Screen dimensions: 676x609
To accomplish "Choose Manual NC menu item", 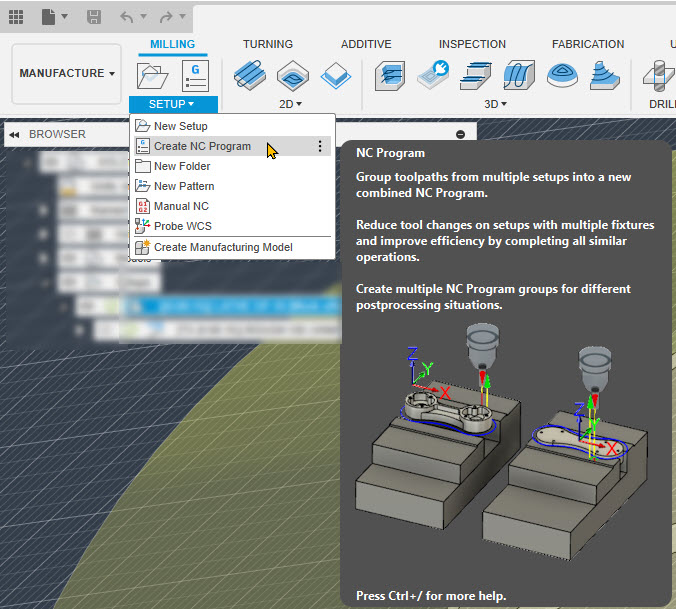I will (x=232, y=206).
